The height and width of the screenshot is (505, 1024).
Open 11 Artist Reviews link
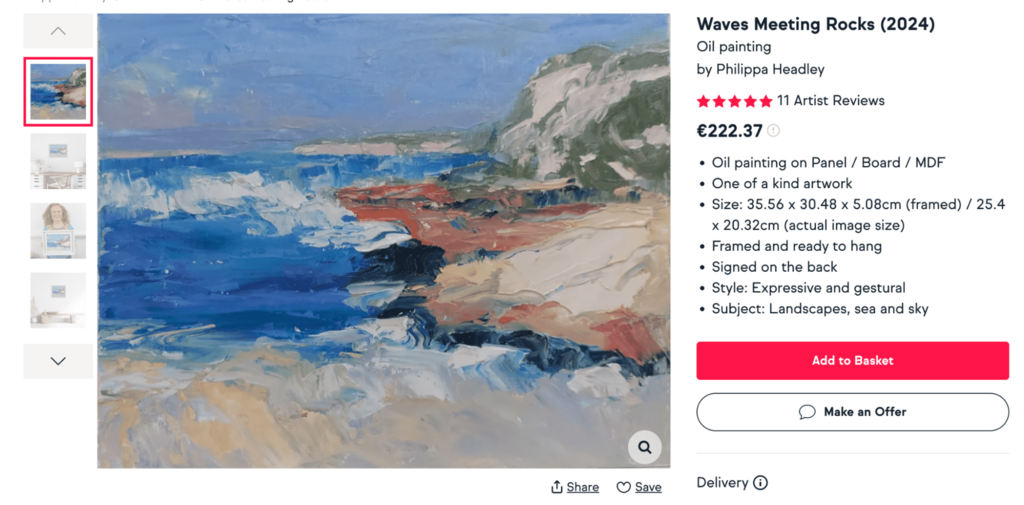click(830, 101)
